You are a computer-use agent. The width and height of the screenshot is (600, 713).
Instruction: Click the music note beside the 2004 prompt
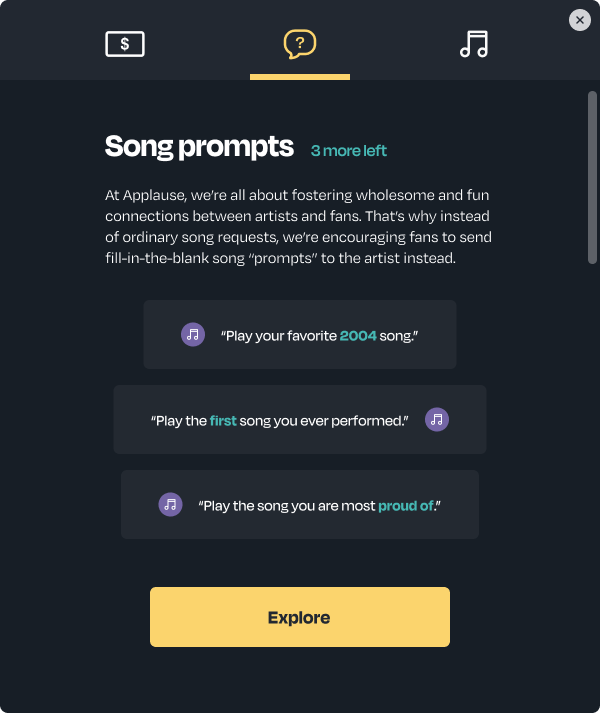[x=193, y=334]
